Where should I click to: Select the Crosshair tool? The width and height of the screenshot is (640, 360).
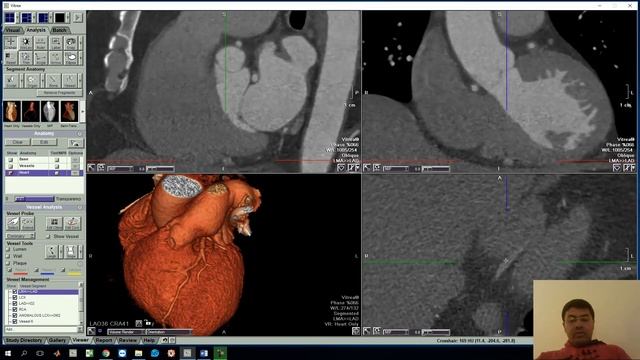(11, 42)
